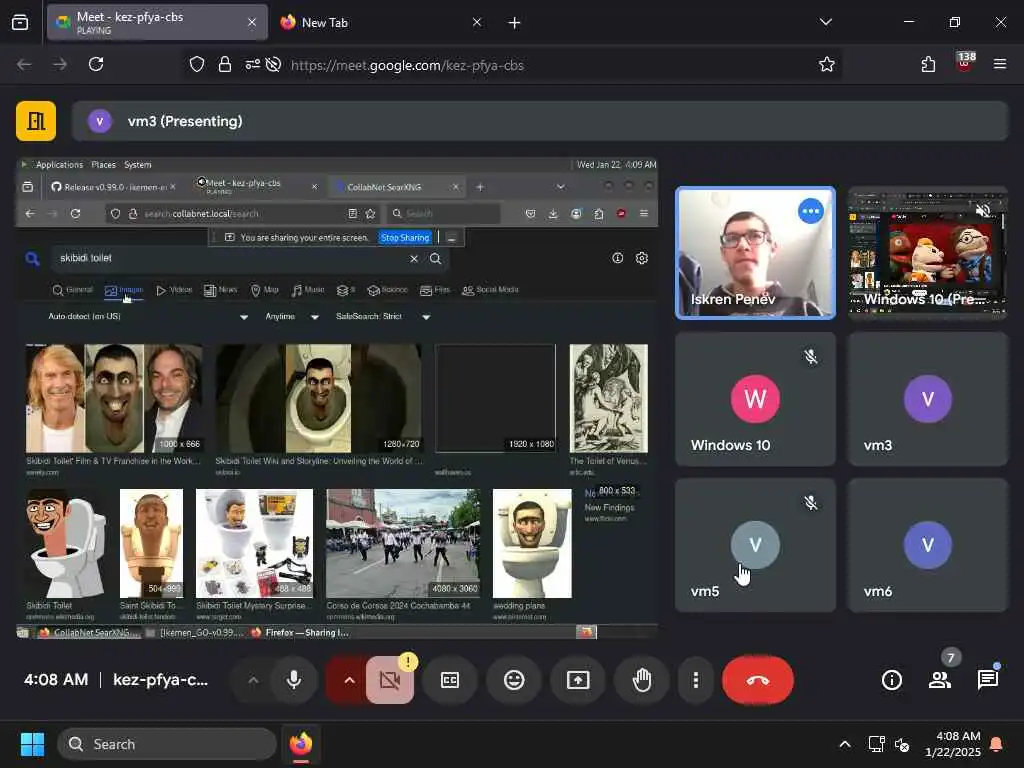This screenshot has height=768, width=1024.
Task: Open the list all tabs dropdown
Action: pyautogui.click(x=825, y=22)
